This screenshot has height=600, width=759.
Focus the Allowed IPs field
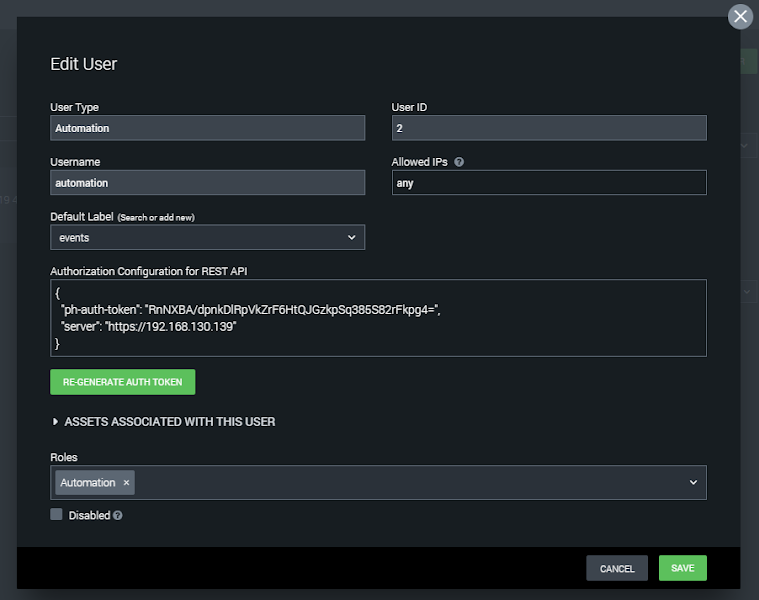point(549,183)
